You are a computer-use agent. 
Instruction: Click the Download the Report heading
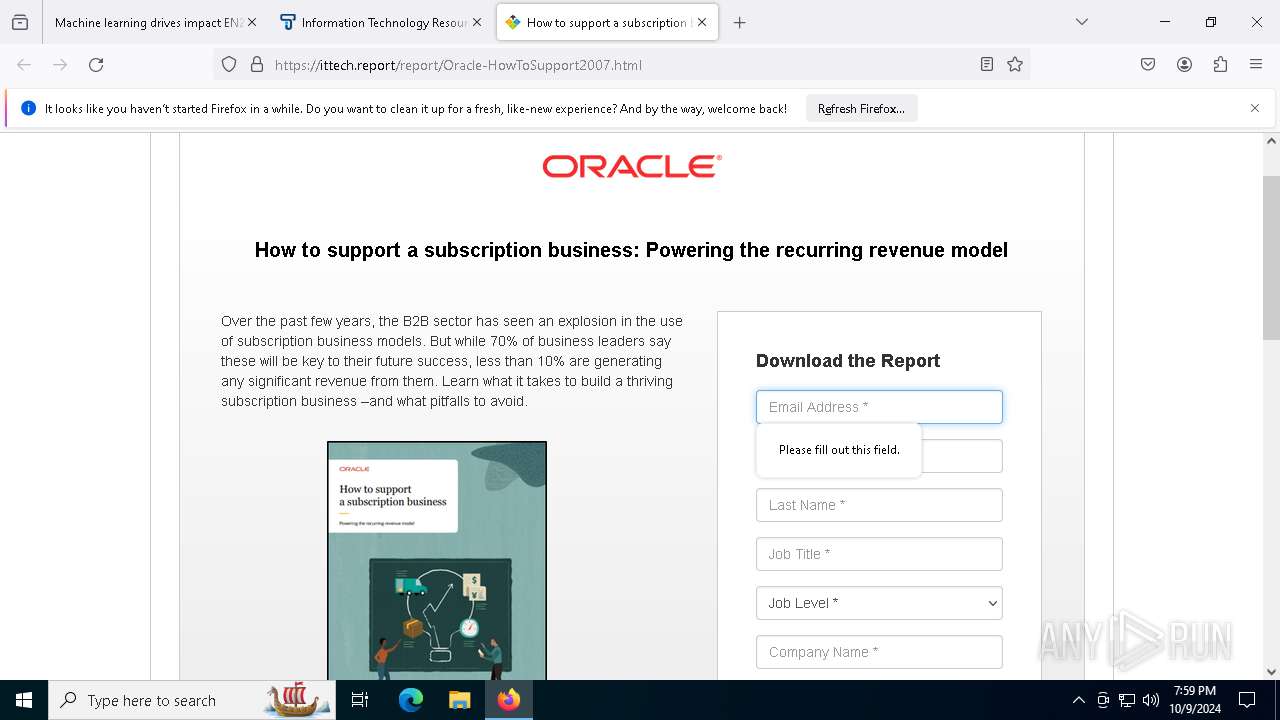[848, 361]
